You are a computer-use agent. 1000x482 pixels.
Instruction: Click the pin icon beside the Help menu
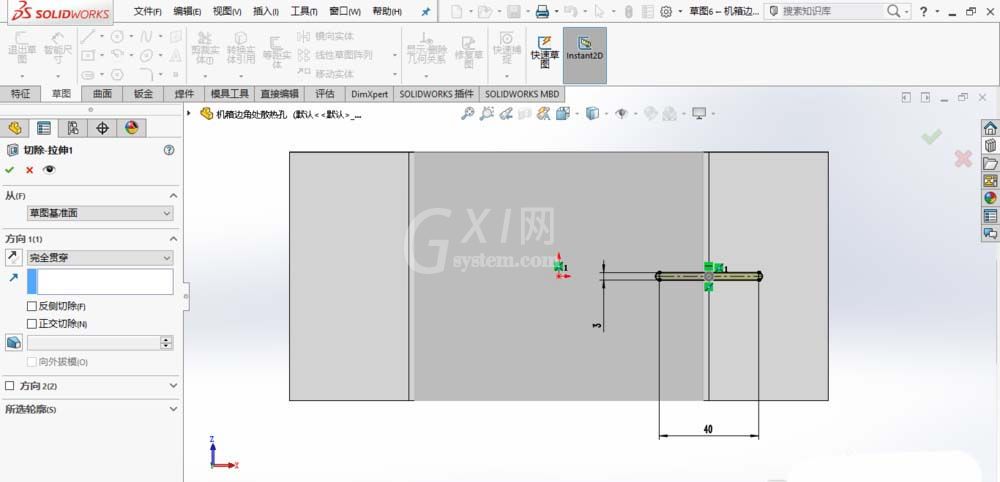426,11
